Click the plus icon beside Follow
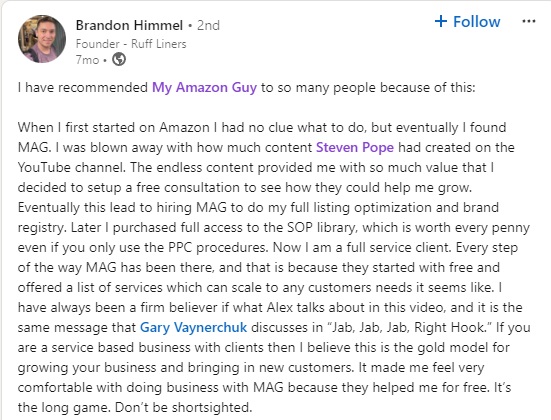This screenshot has height=420, width=551. (441, 21)
